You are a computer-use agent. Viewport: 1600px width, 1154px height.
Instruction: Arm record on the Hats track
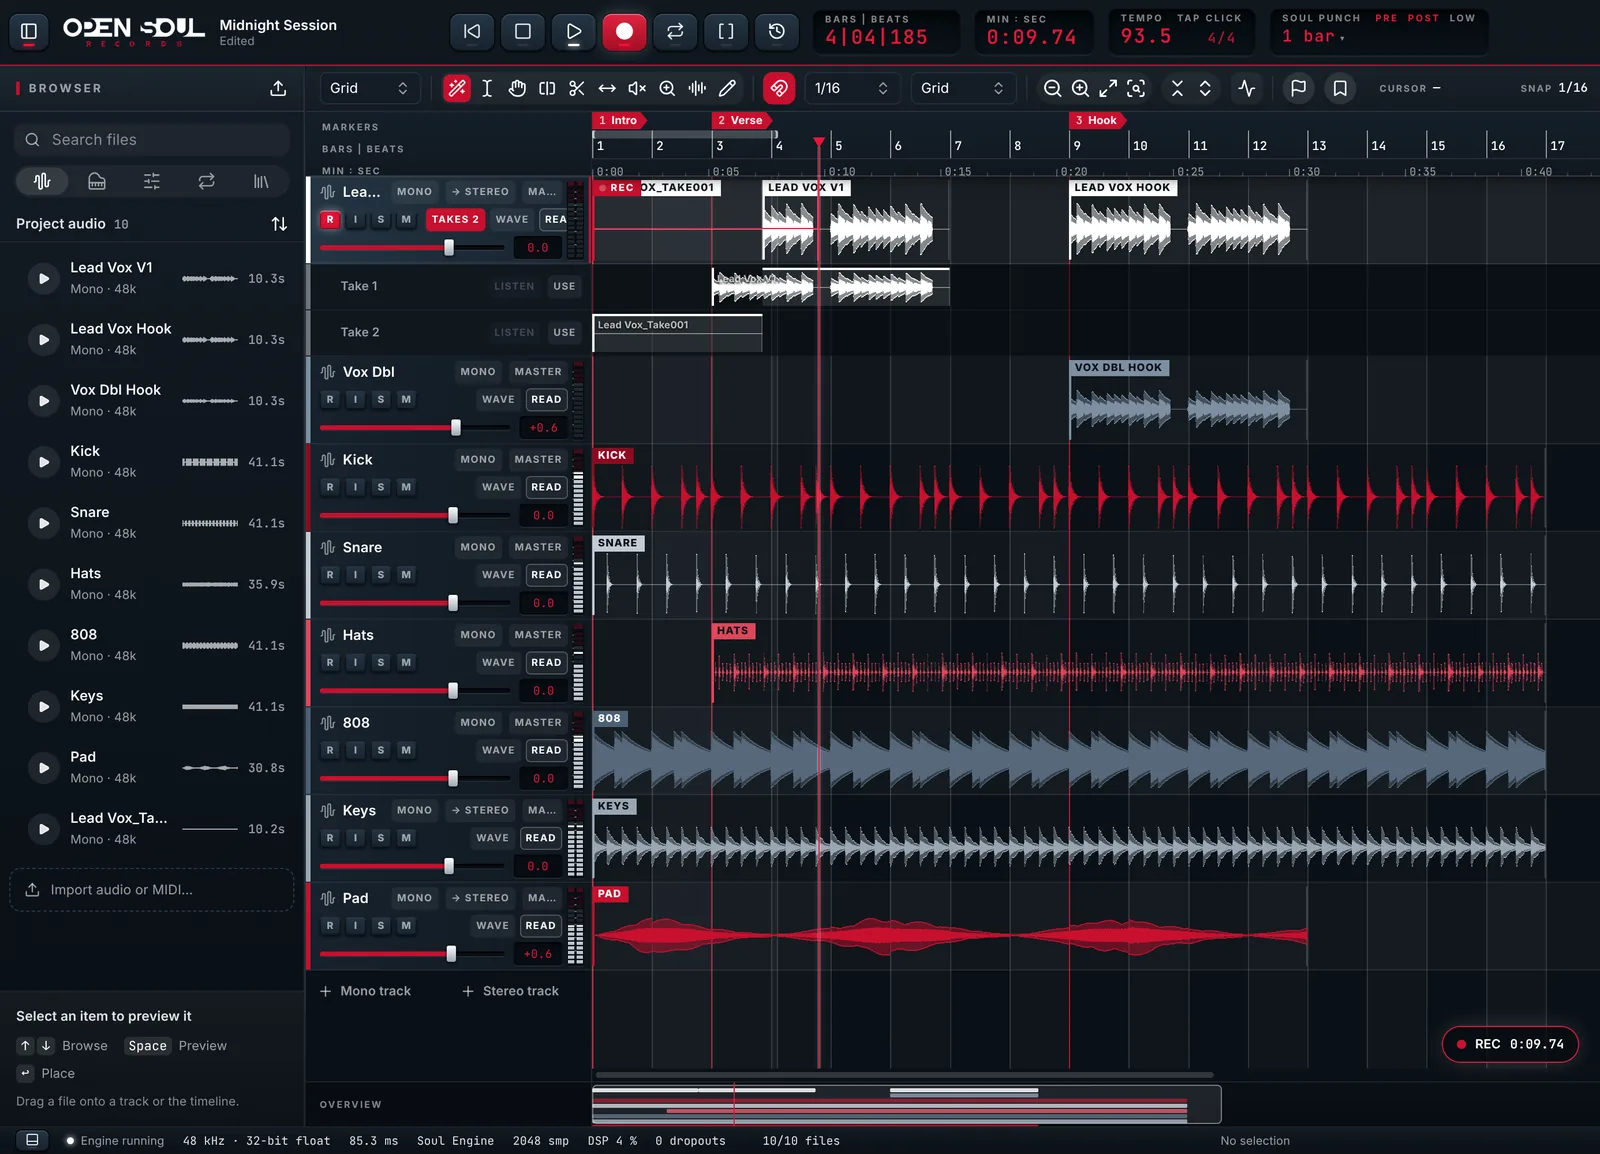[330, 662]
